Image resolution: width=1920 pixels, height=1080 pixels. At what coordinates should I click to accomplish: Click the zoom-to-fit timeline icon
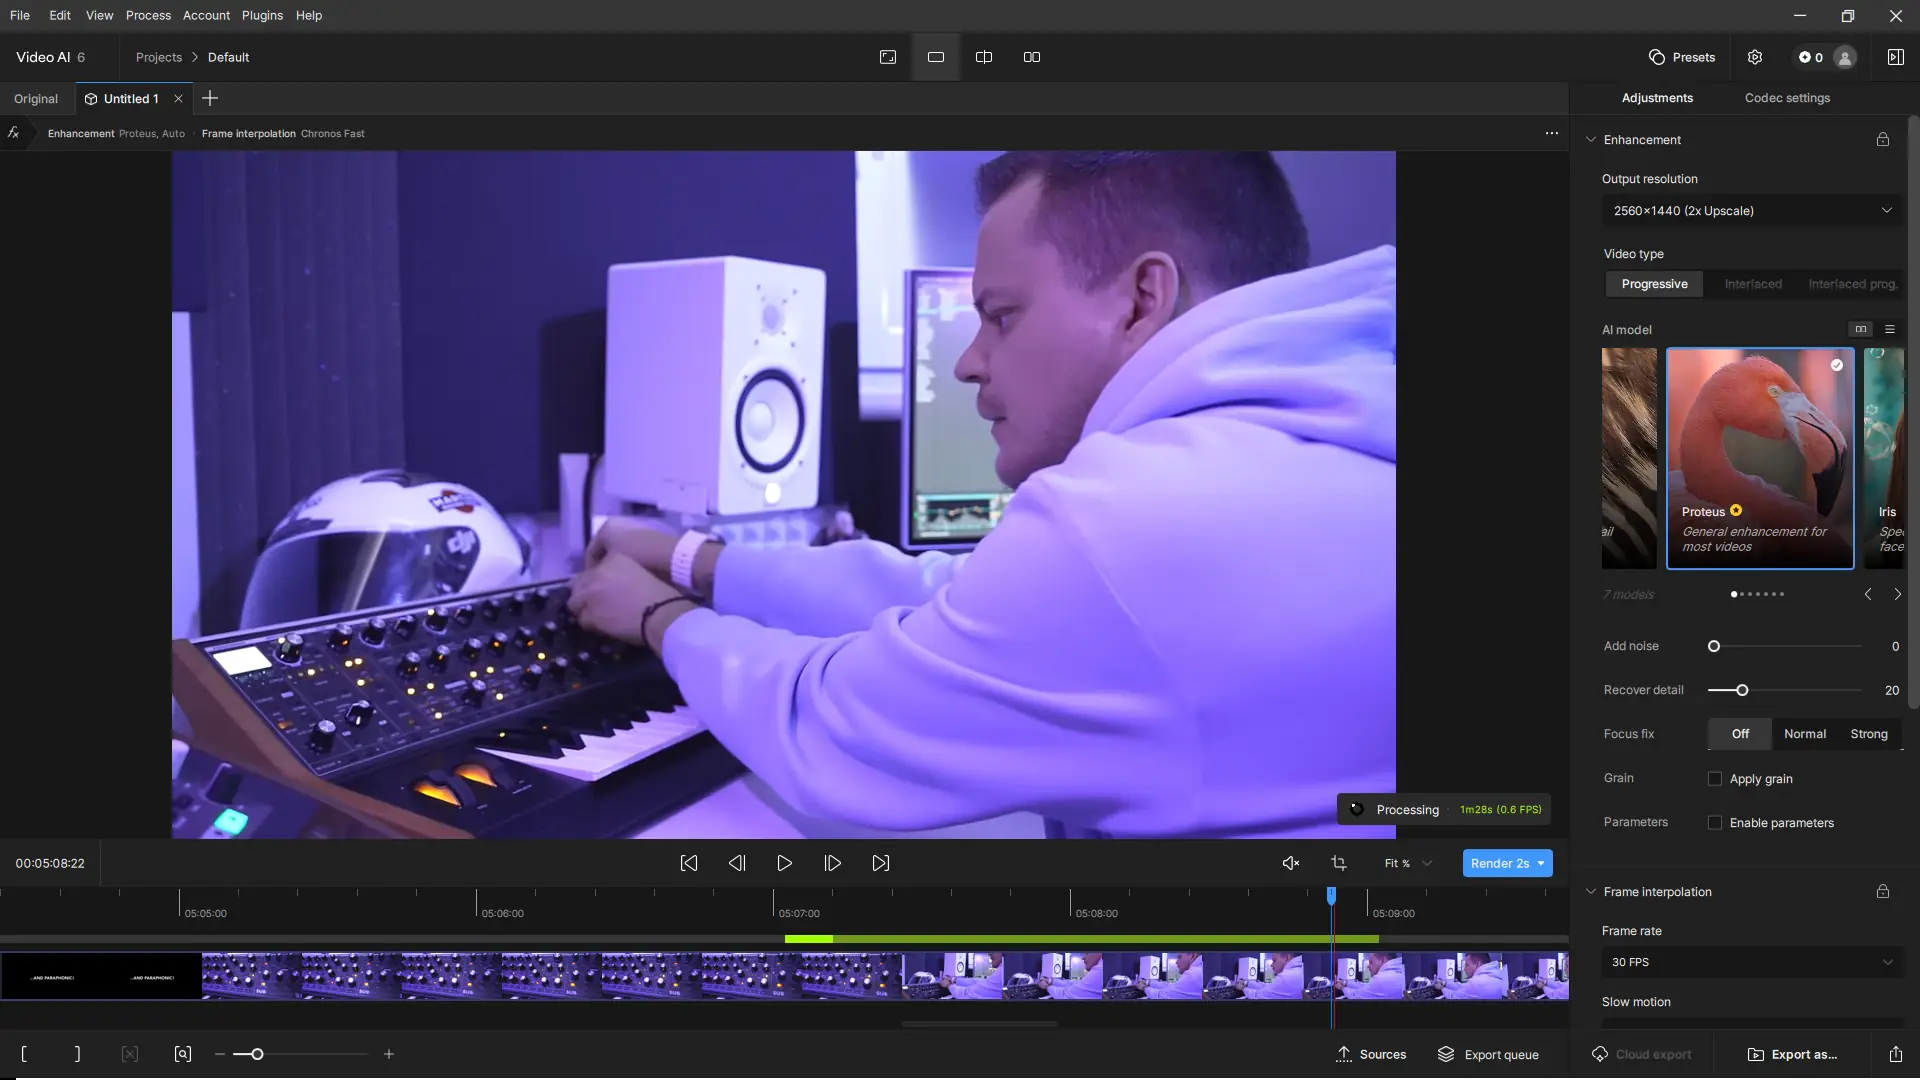[x=183, y=1054]
